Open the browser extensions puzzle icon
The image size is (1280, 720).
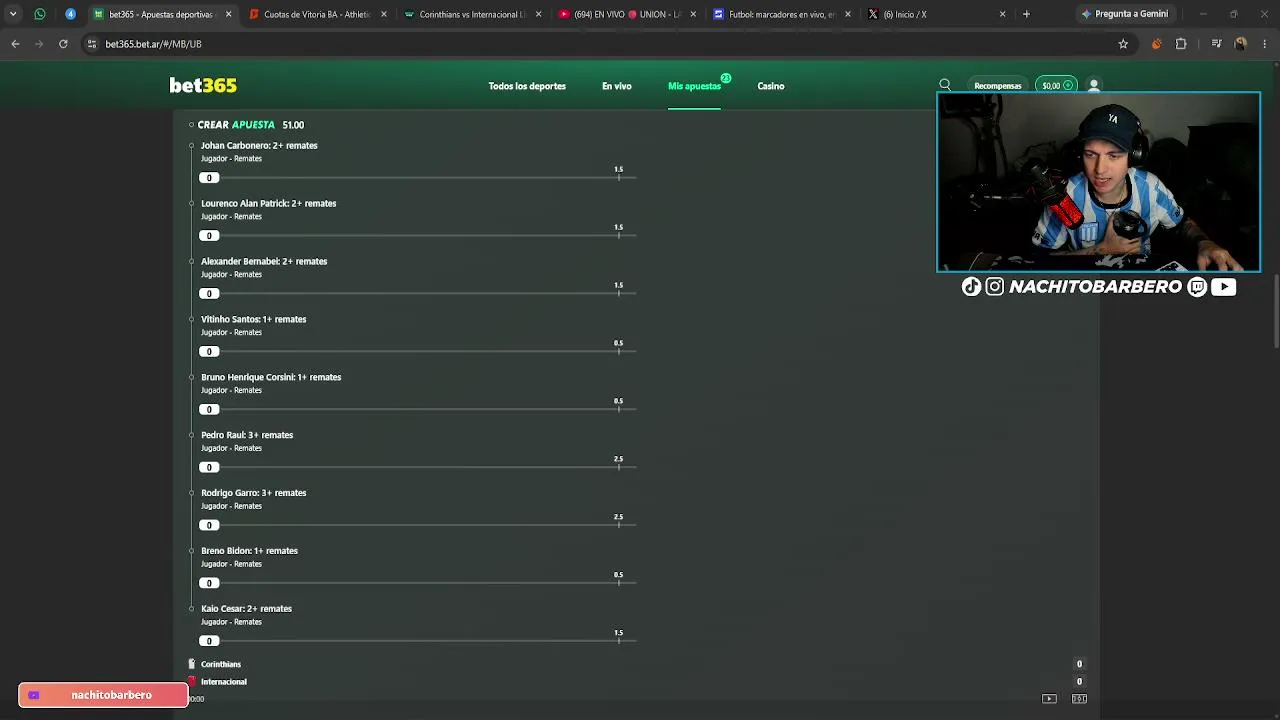(x=1181, y=44)
